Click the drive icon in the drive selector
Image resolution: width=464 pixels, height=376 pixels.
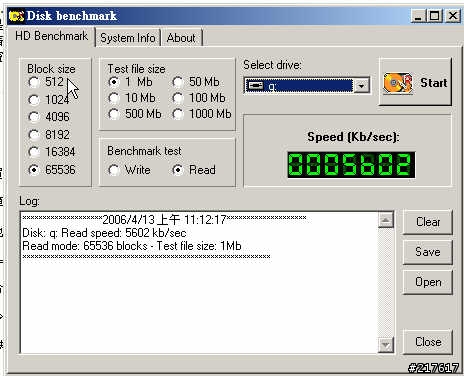(255, 86)
